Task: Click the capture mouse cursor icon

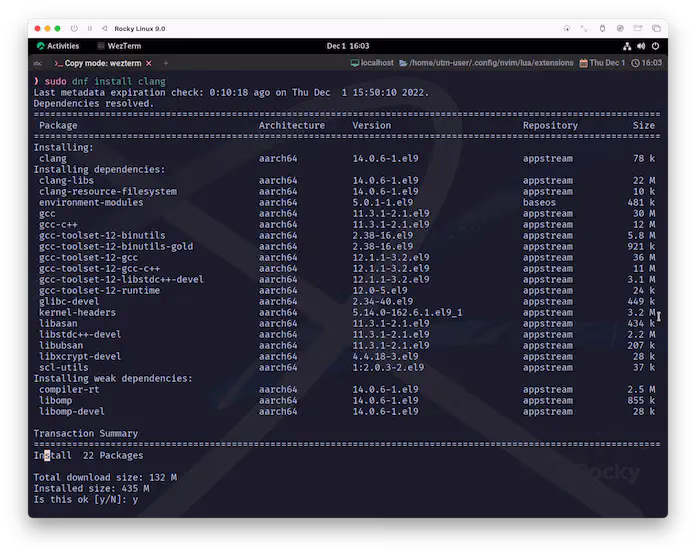Action: click(567, 28)
